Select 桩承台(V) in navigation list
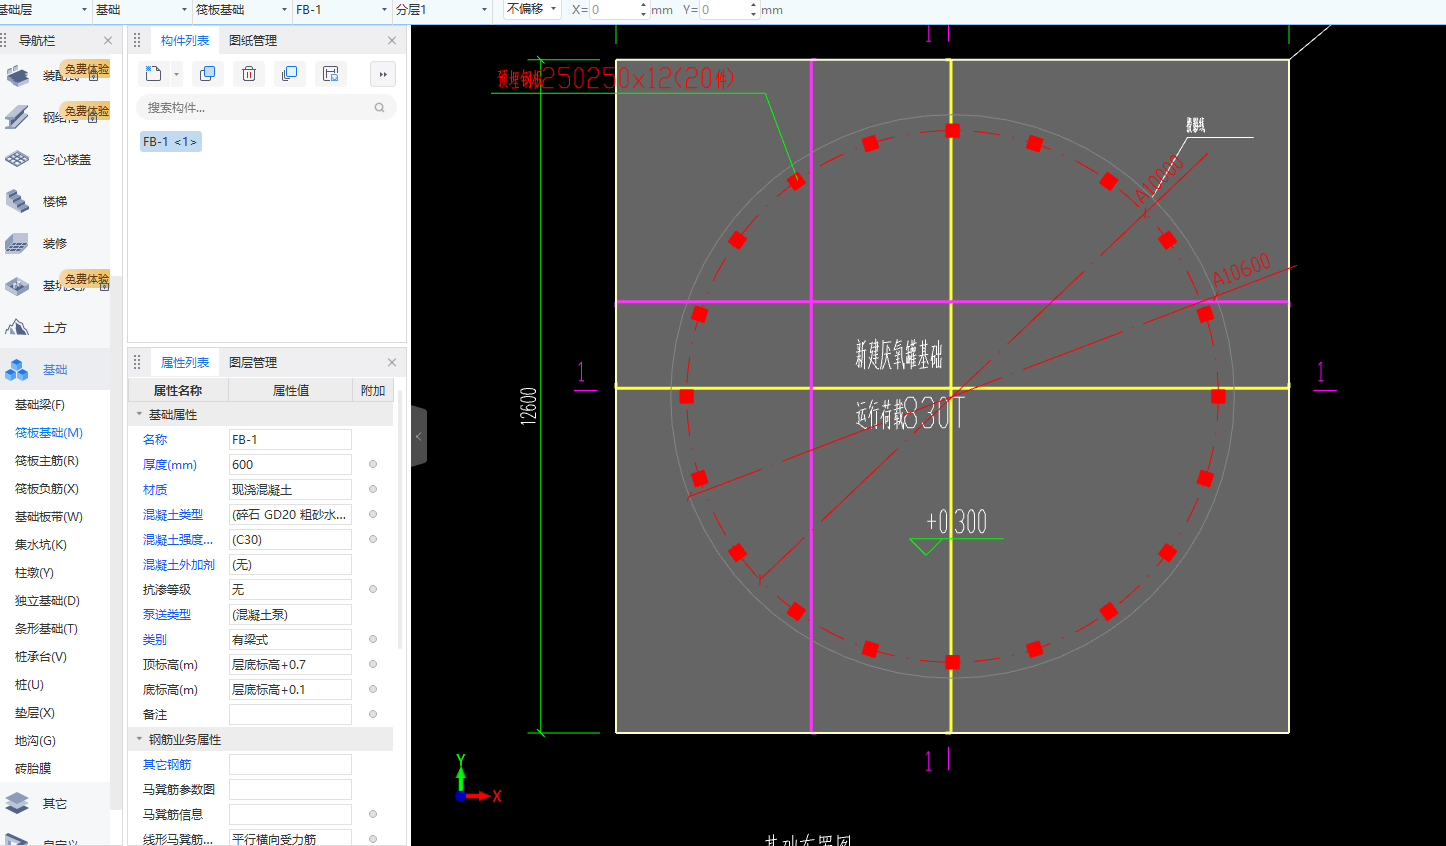This screenshot has width=1446, height=846. coord(41,657)
